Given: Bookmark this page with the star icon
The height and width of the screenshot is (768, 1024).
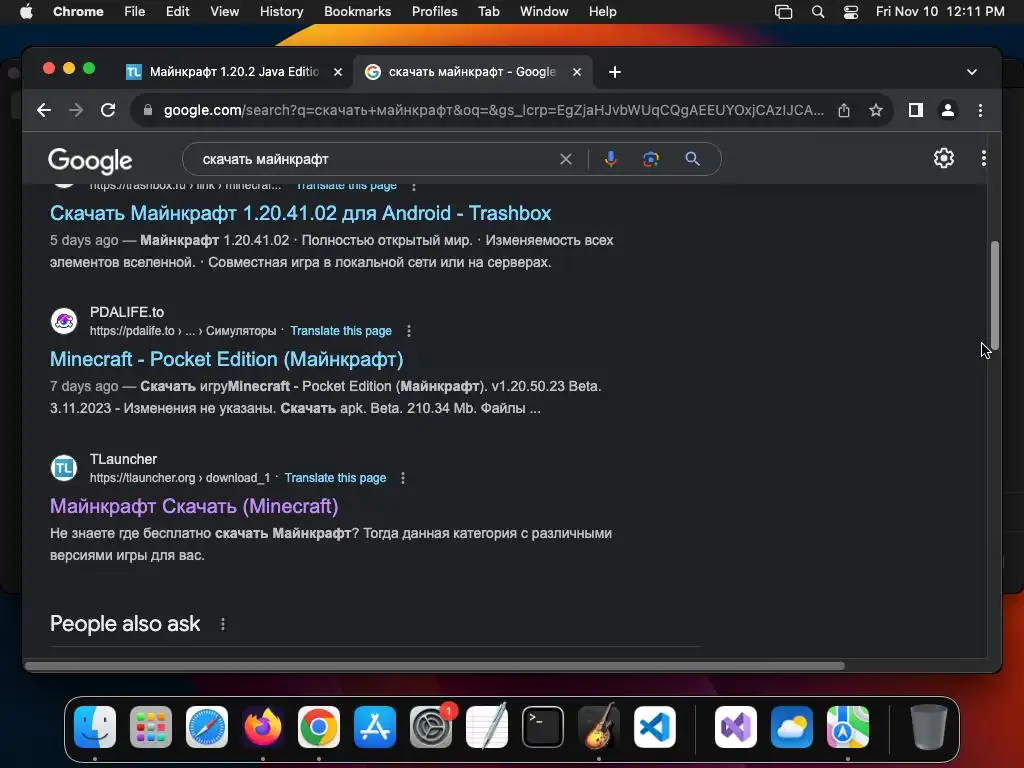Looking at the screenshot, I should 876,110.
